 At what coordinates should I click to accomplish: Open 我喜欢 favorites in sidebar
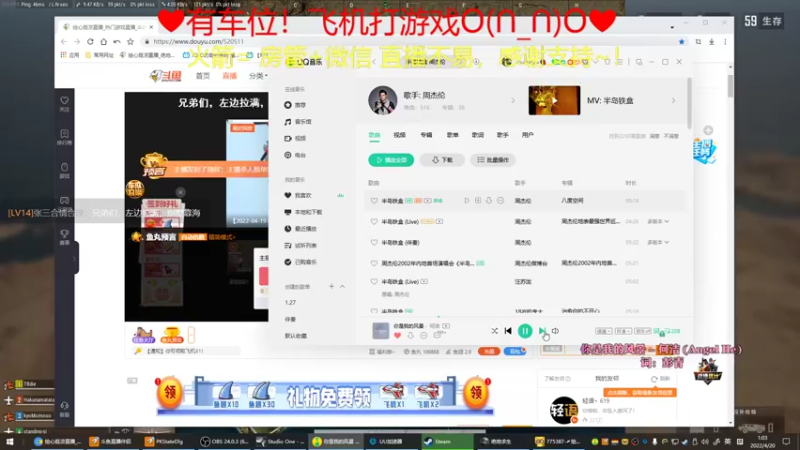pos(298,195)
